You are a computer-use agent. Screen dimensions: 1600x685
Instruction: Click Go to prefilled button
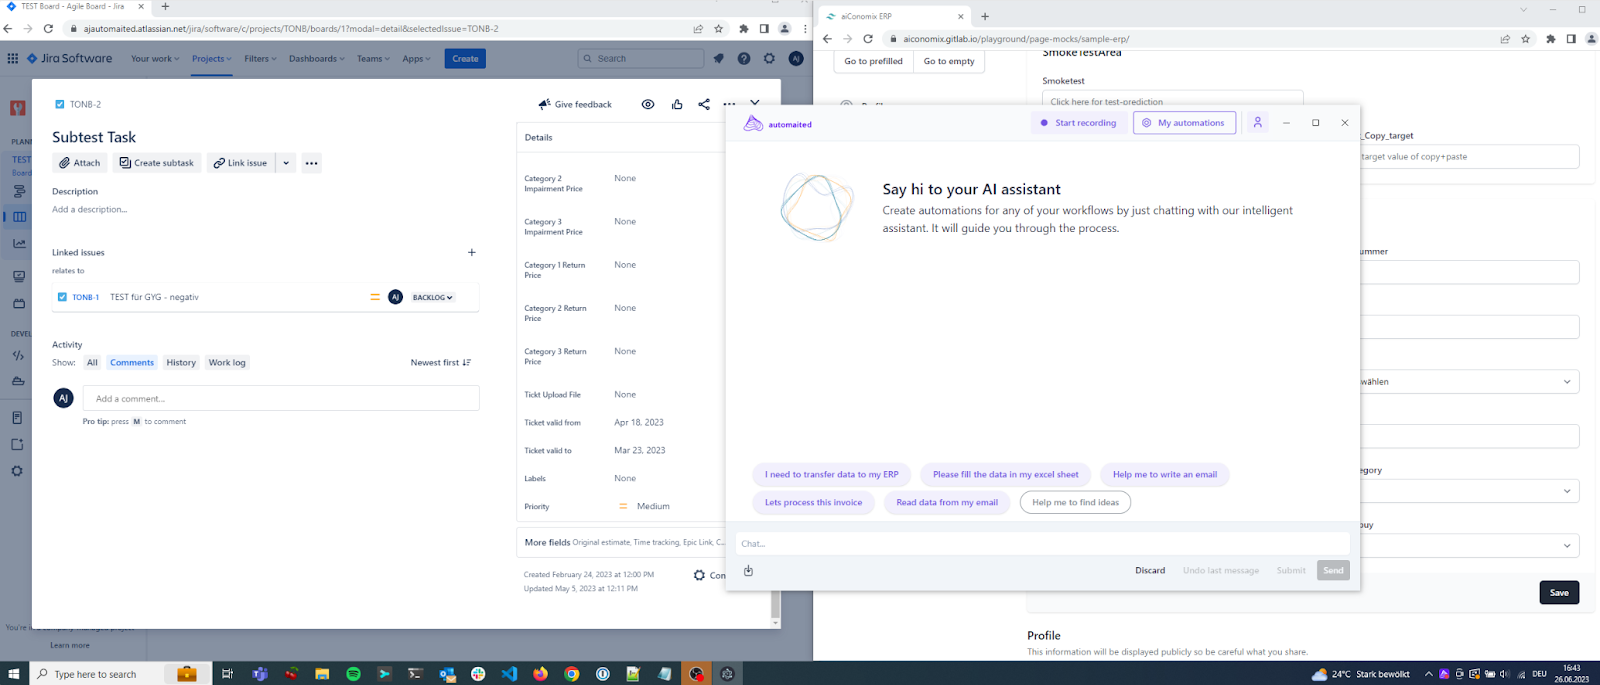coord(873,61)
